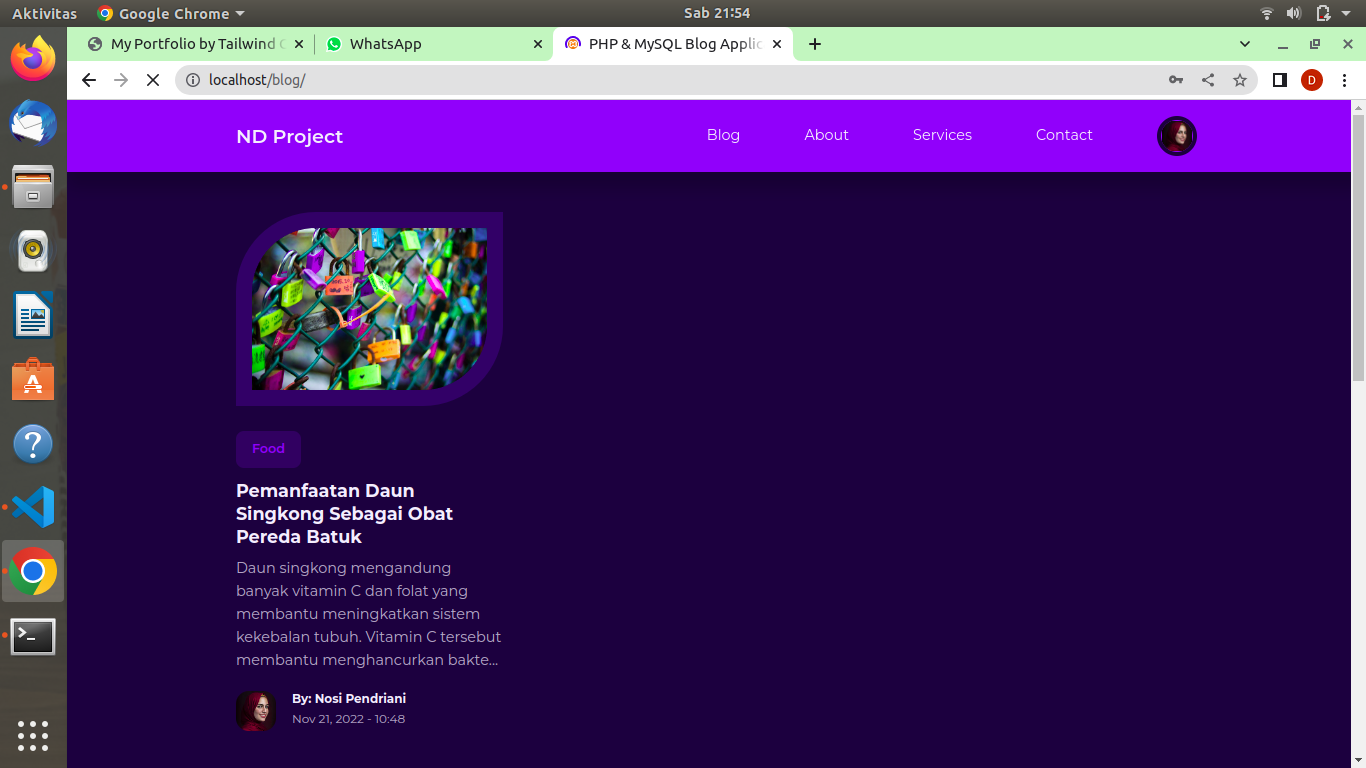Open the Pemanfaatan Daun Singkong article

(344, 513)
